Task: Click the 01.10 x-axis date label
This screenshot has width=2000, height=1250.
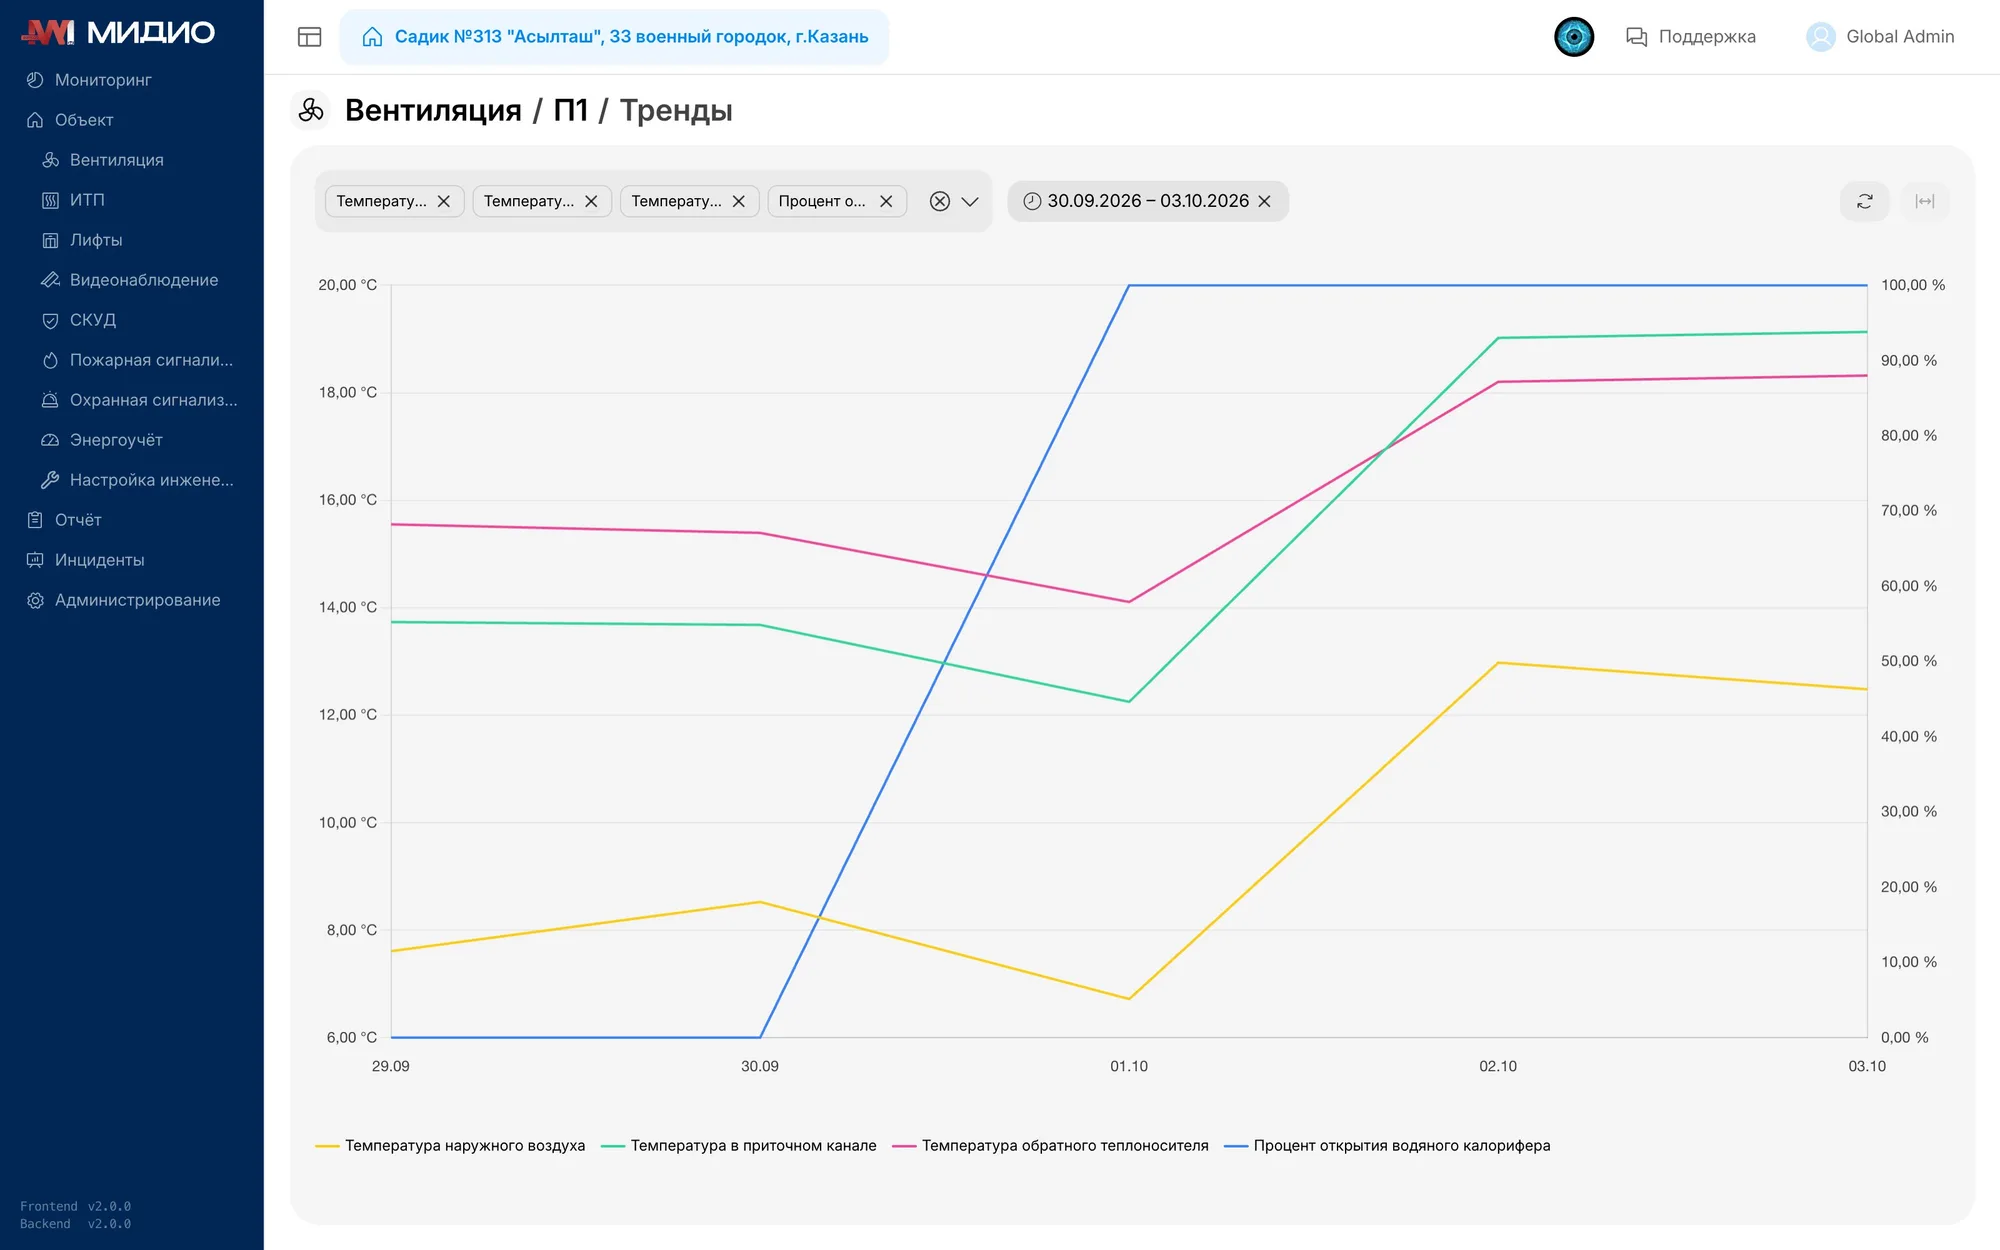Action: click(1129, 1067)
